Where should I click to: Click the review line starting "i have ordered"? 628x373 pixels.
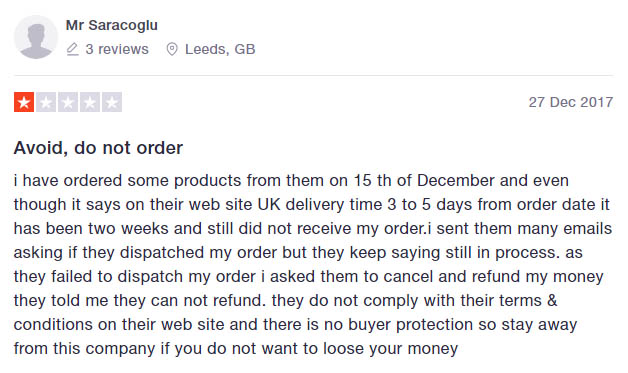pos(291,181)
